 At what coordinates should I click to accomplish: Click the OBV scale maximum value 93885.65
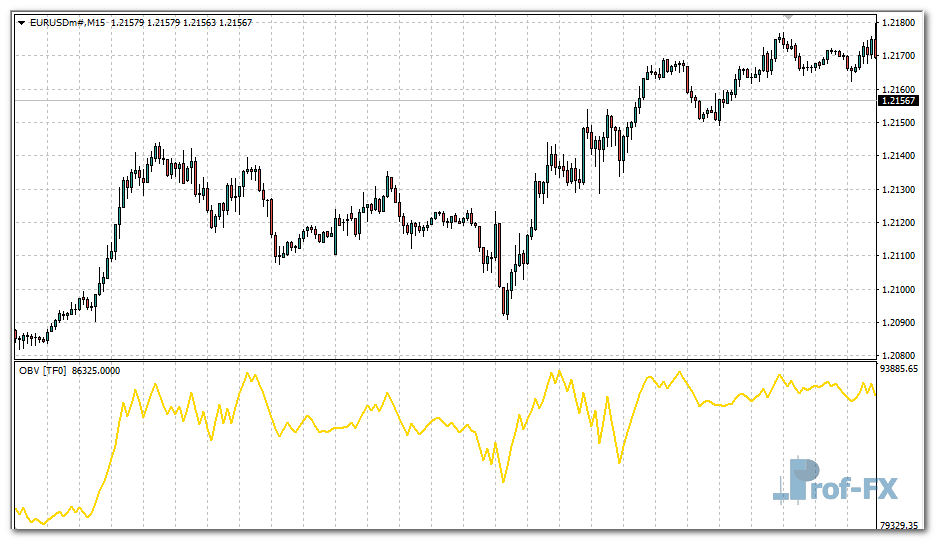tap(901, 369)
